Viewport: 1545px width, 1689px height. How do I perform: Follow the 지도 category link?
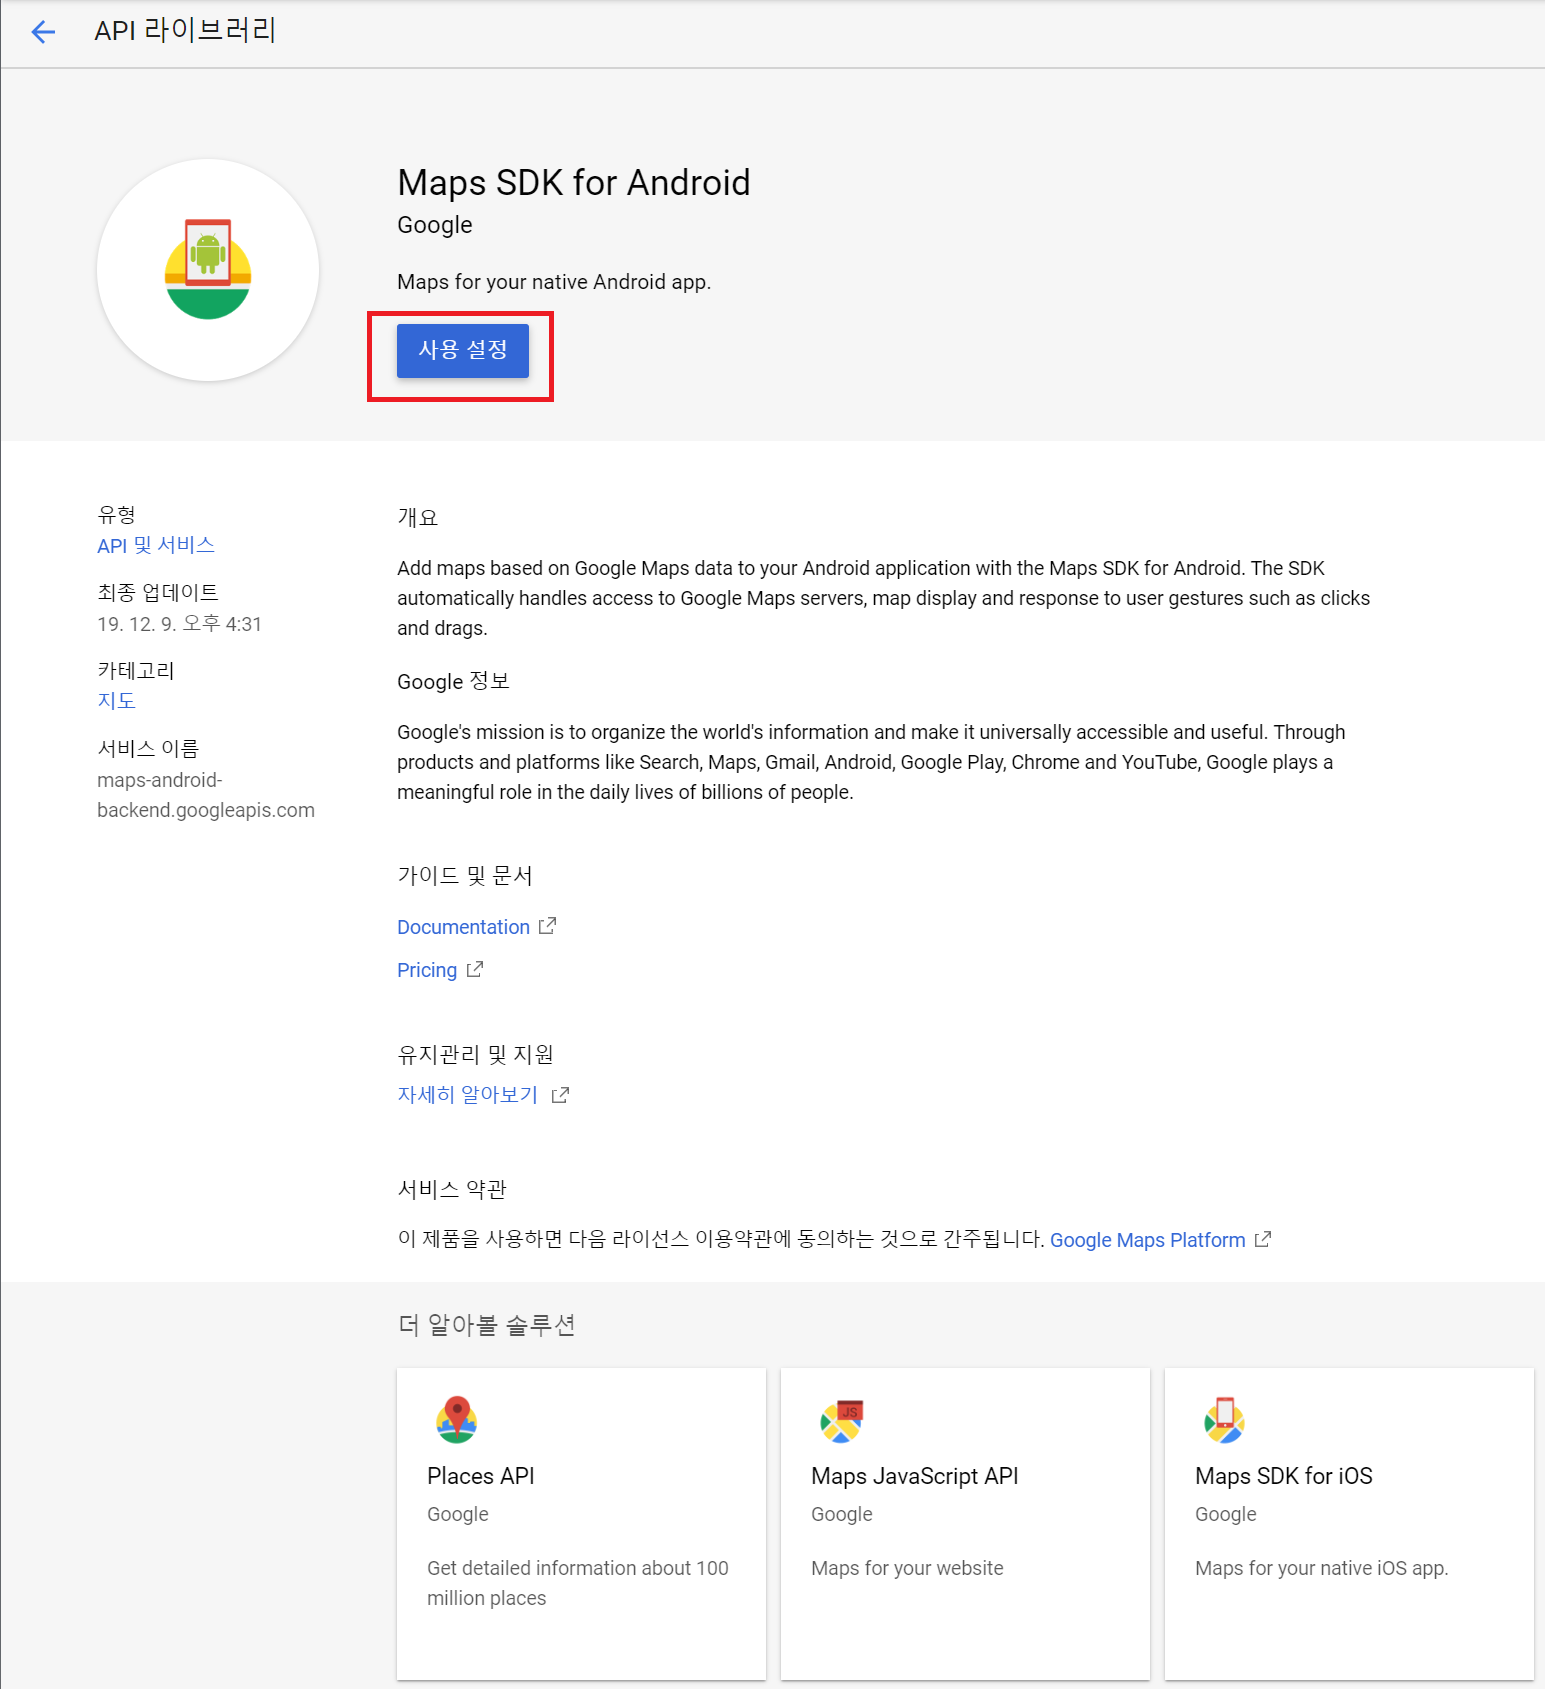tap(116, 701)
